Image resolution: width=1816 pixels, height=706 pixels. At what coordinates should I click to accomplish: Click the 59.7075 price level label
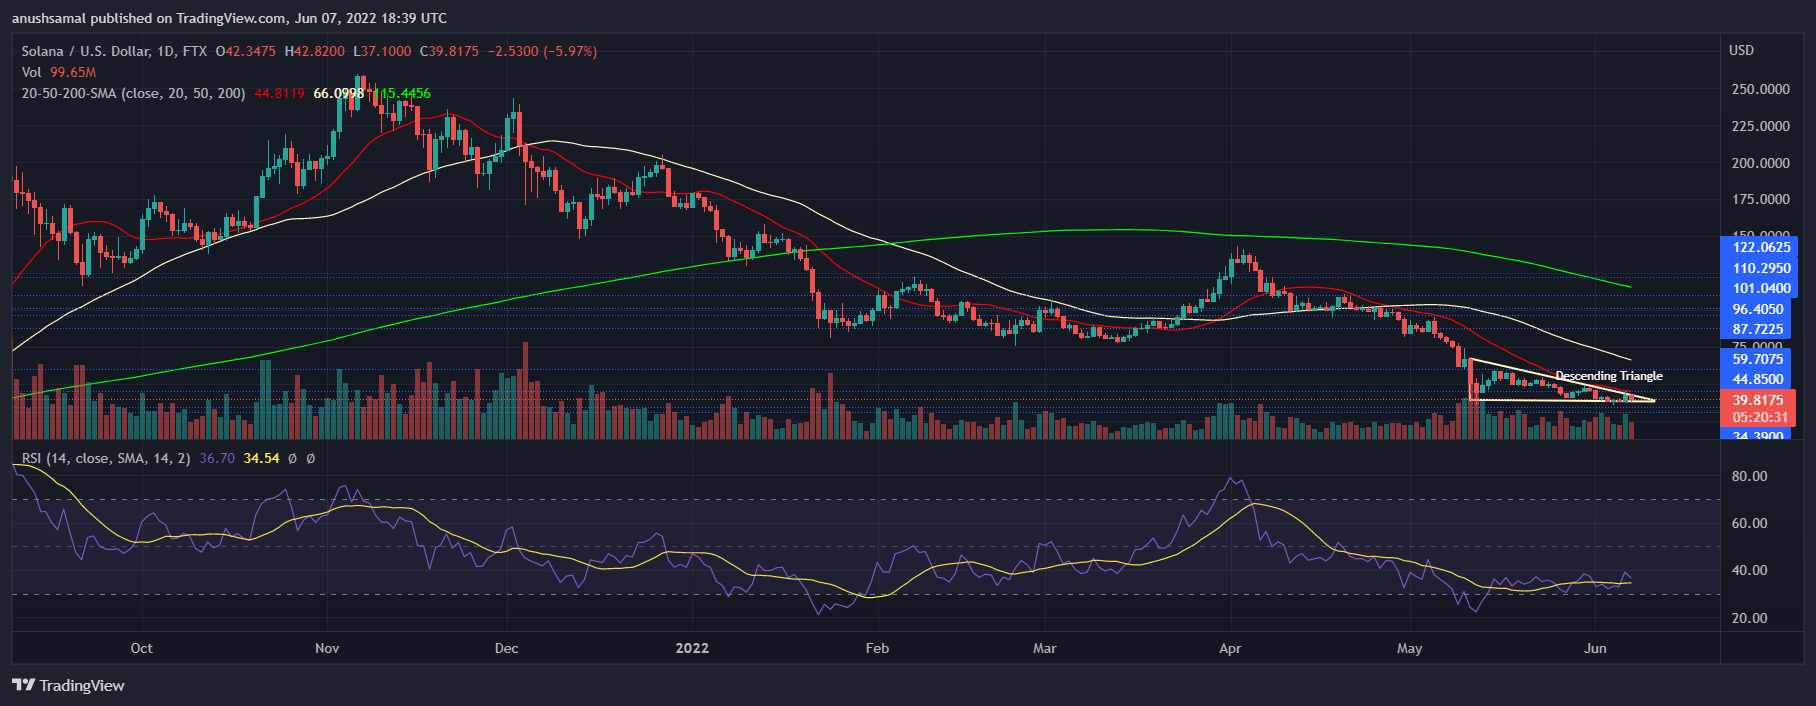pos(1759,359)
